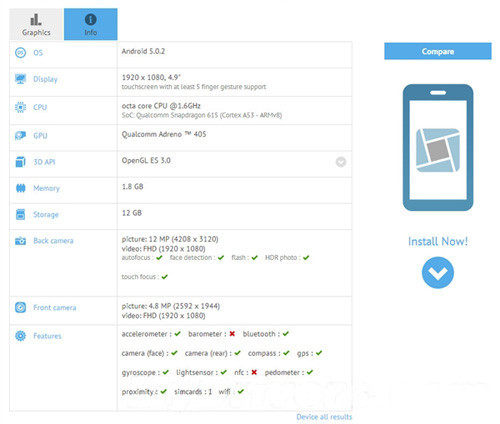
Task: Click the Features gear icon
Action: pyautogui.click(x=20, y=336)
